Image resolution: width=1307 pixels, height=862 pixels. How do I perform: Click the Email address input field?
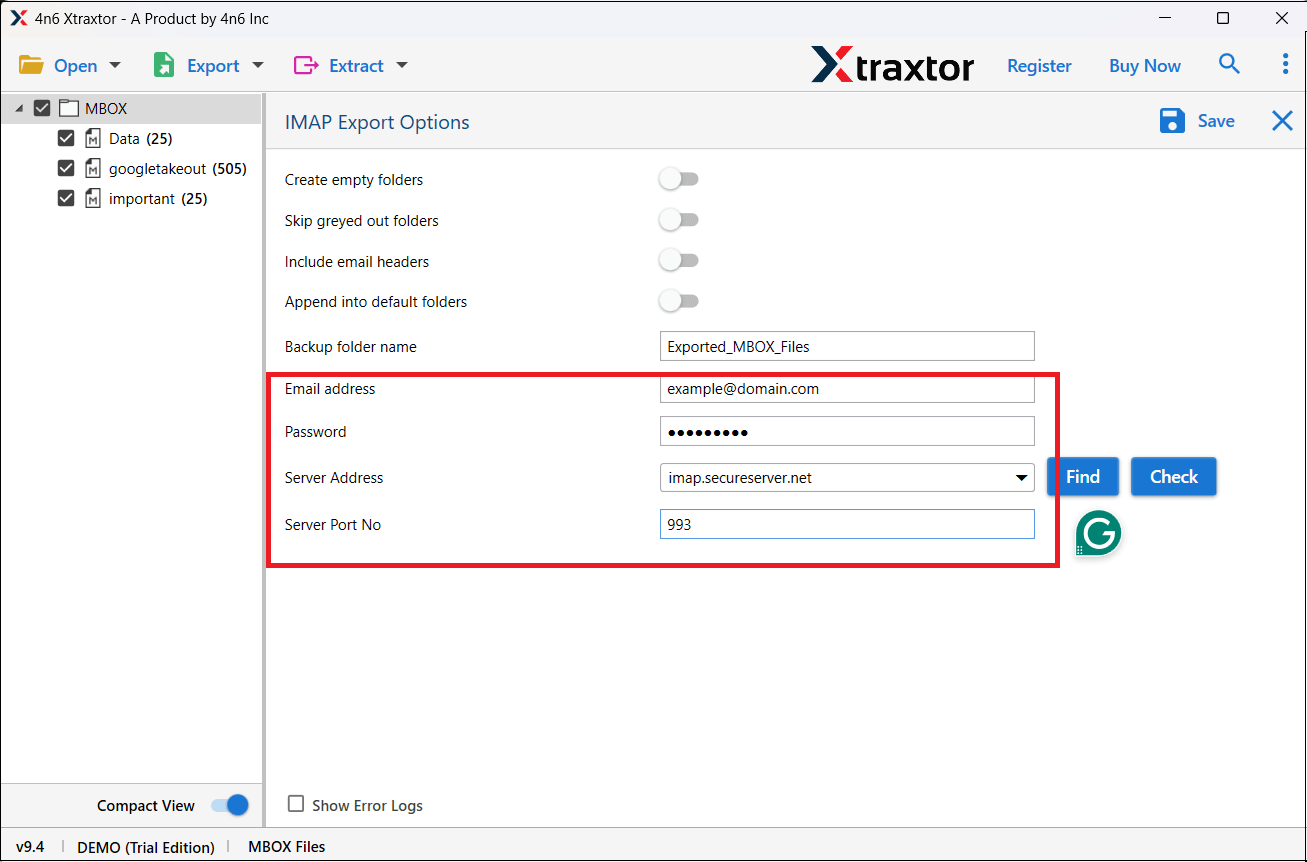click(847, 389)
